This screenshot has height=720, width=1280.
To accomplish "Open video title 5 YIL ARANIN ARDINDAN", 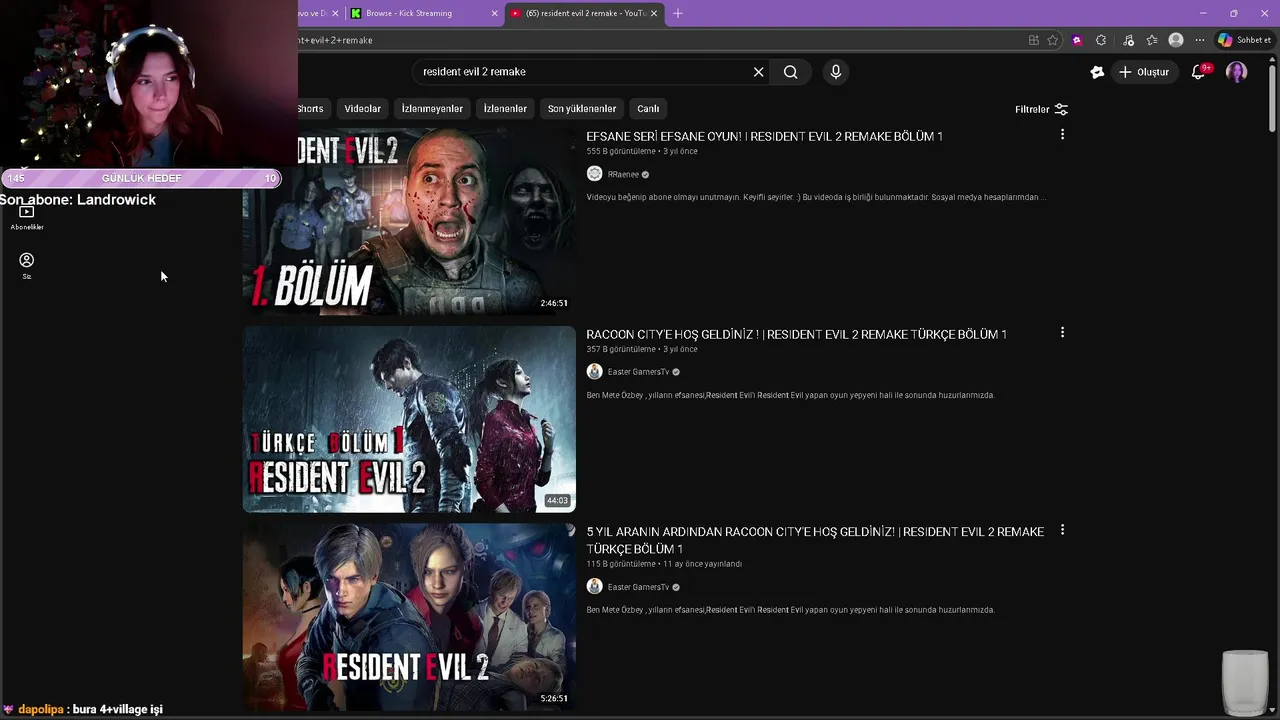I will (815, 540).
